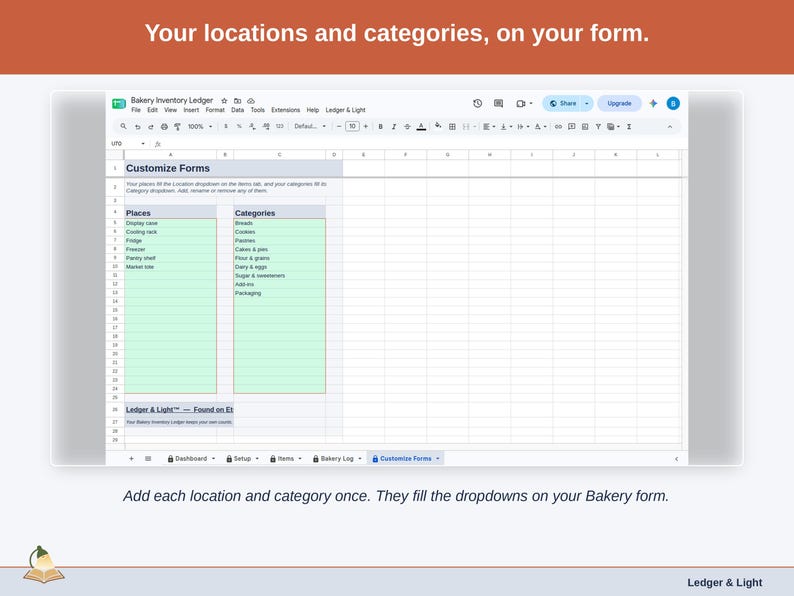Click the Share button
Screen dimensions: 794x596
pyautogui.click(x=562, y=103)
